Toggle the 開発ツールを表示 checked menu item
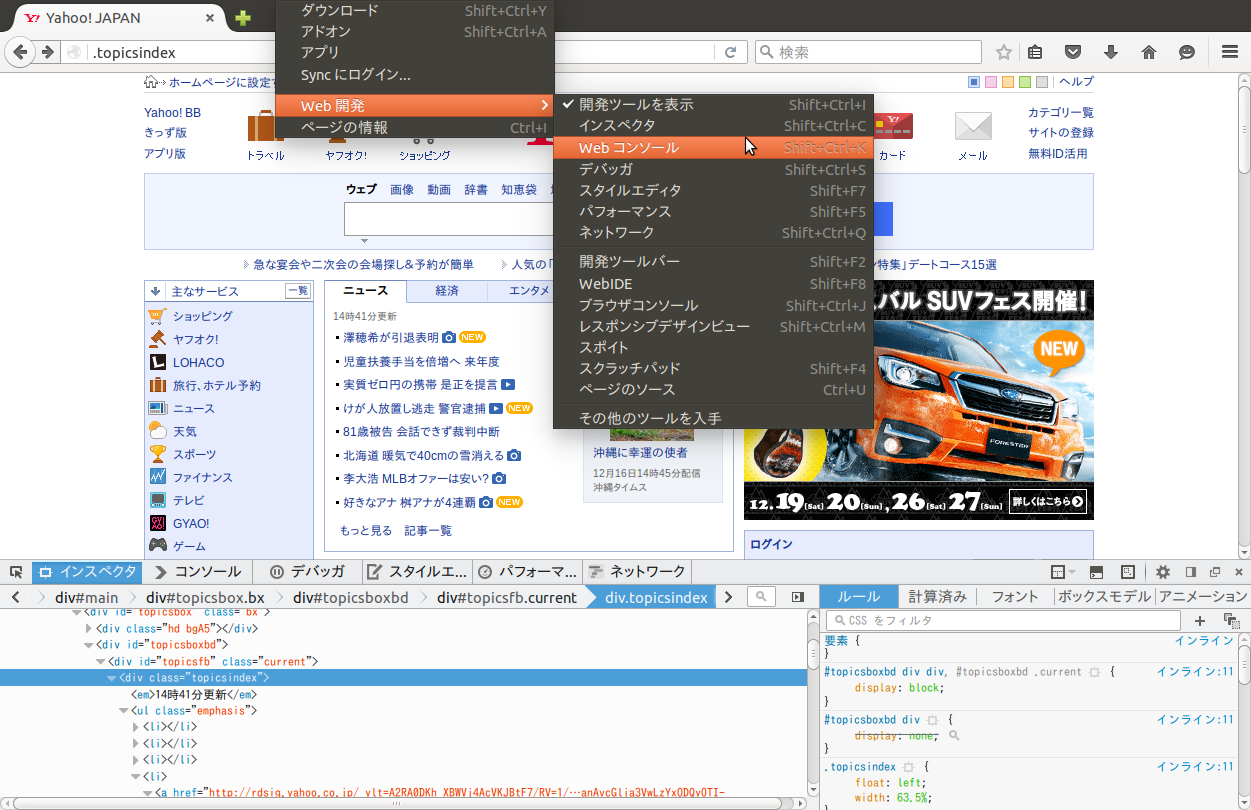This screenshot has height=810, width=1251. click(x=635, y=105)
